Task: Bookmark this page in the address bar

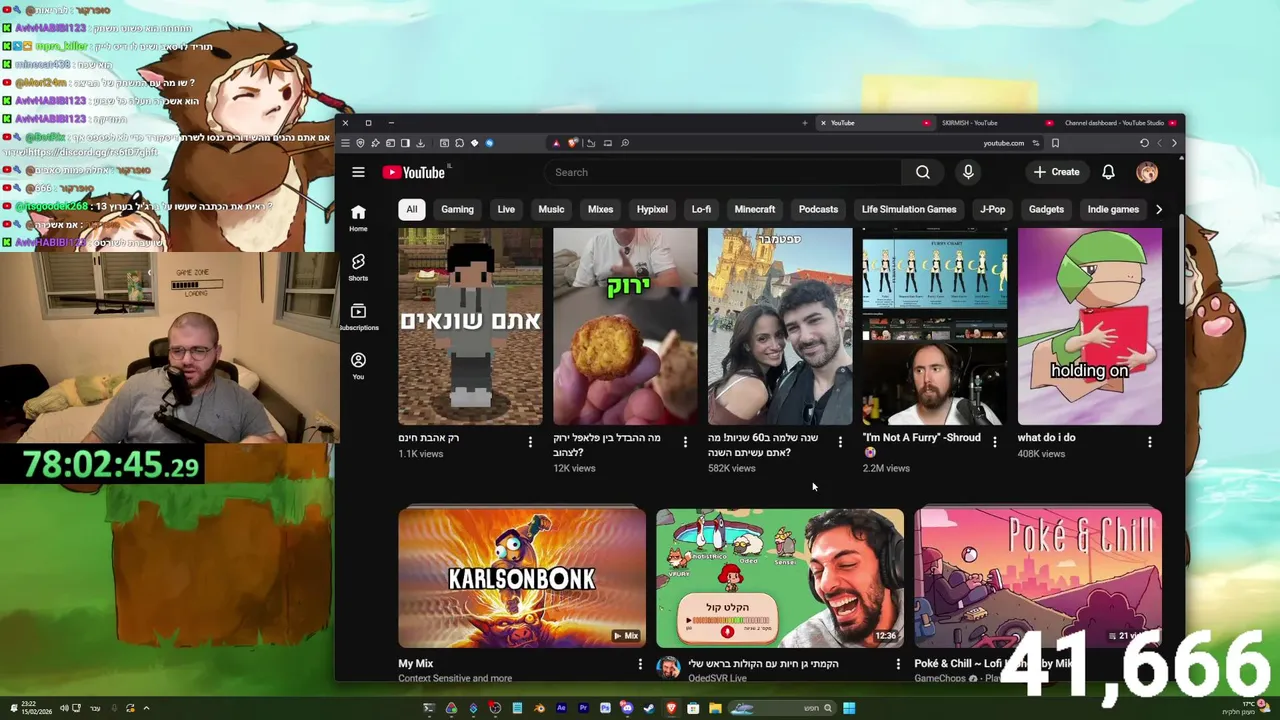Action: coord(1055,143)
